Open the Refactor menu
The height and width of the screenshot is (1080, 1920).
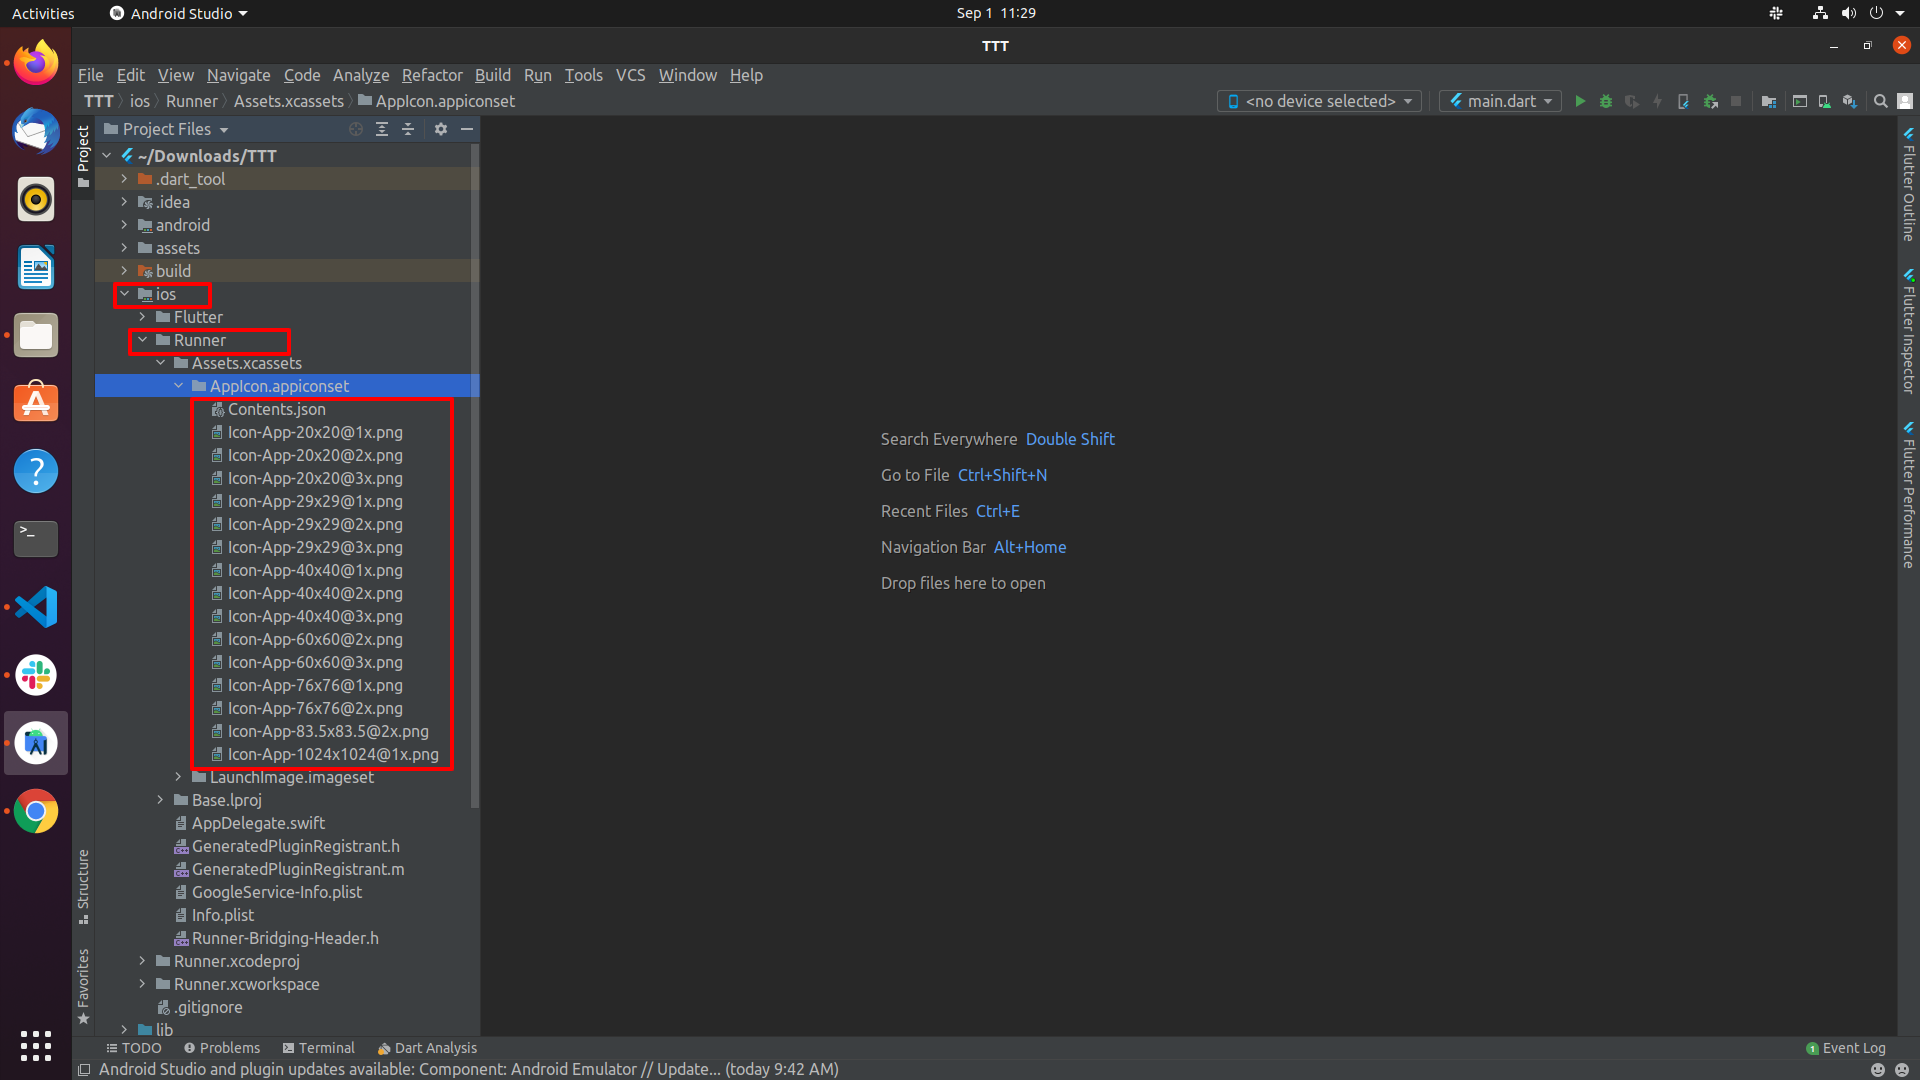[x=432, y=75]
